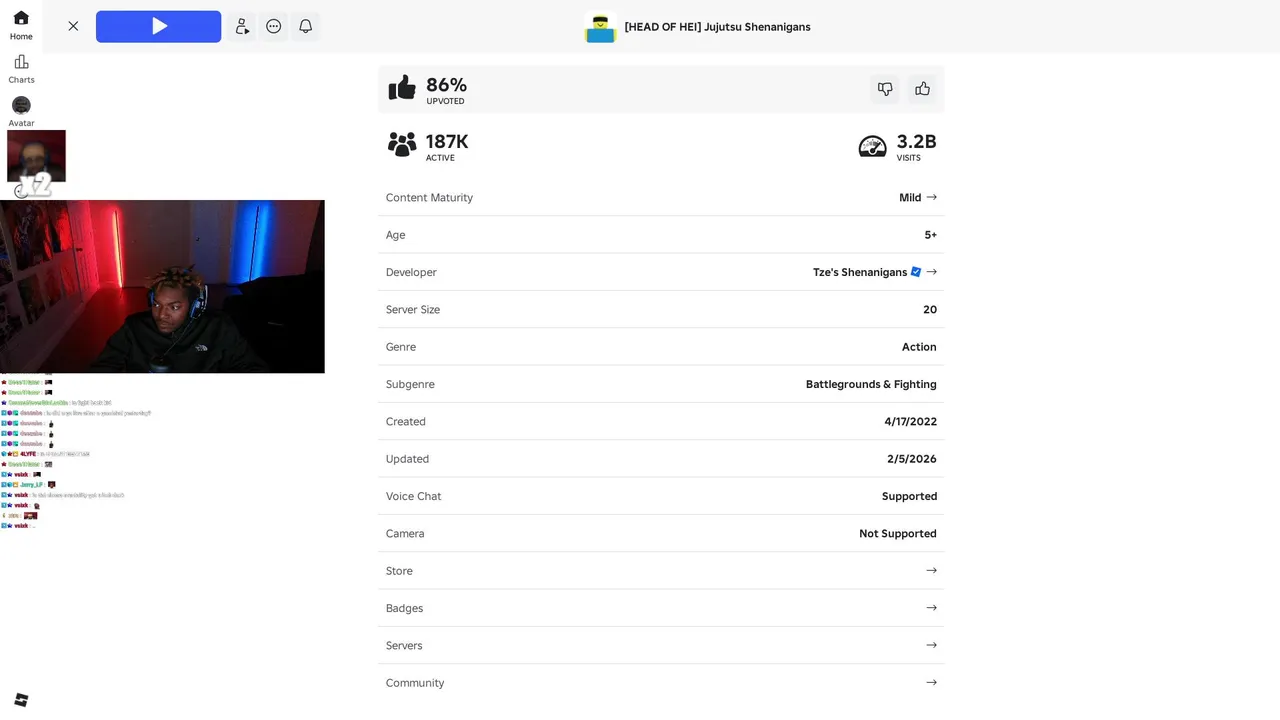
Task: Click the small avatar overlay thumbnail
Action: click(x=36, y=156)
